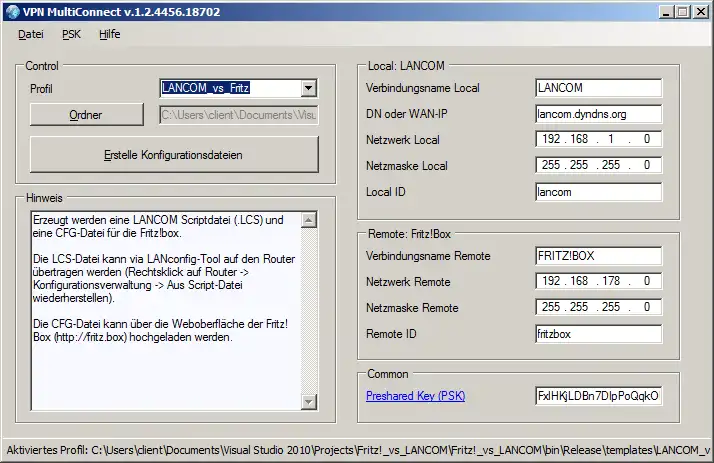Click the Hinweis scrollbar up arrow
This screenshot has height=463, width=714.
point(309,220)
